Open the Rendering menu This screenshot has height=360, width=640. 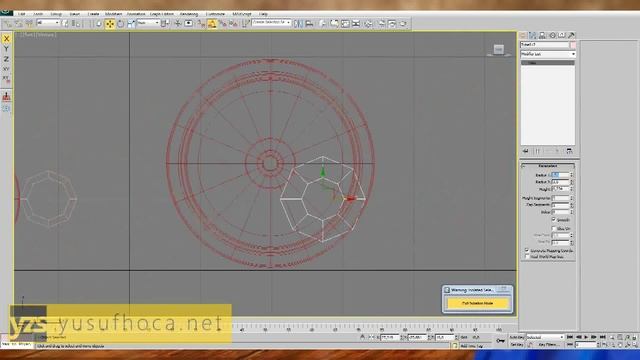click(x=189, y=14)
